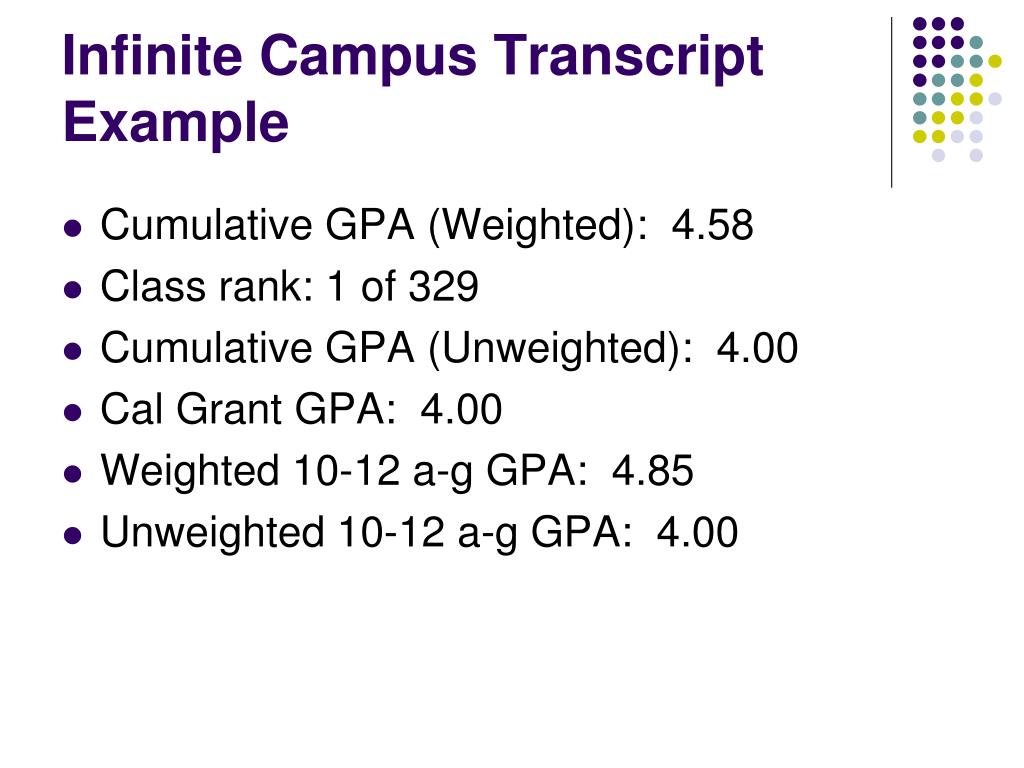
Task: Click the 4.85 a-g GPA value
Action: click(x=652, y=471)
